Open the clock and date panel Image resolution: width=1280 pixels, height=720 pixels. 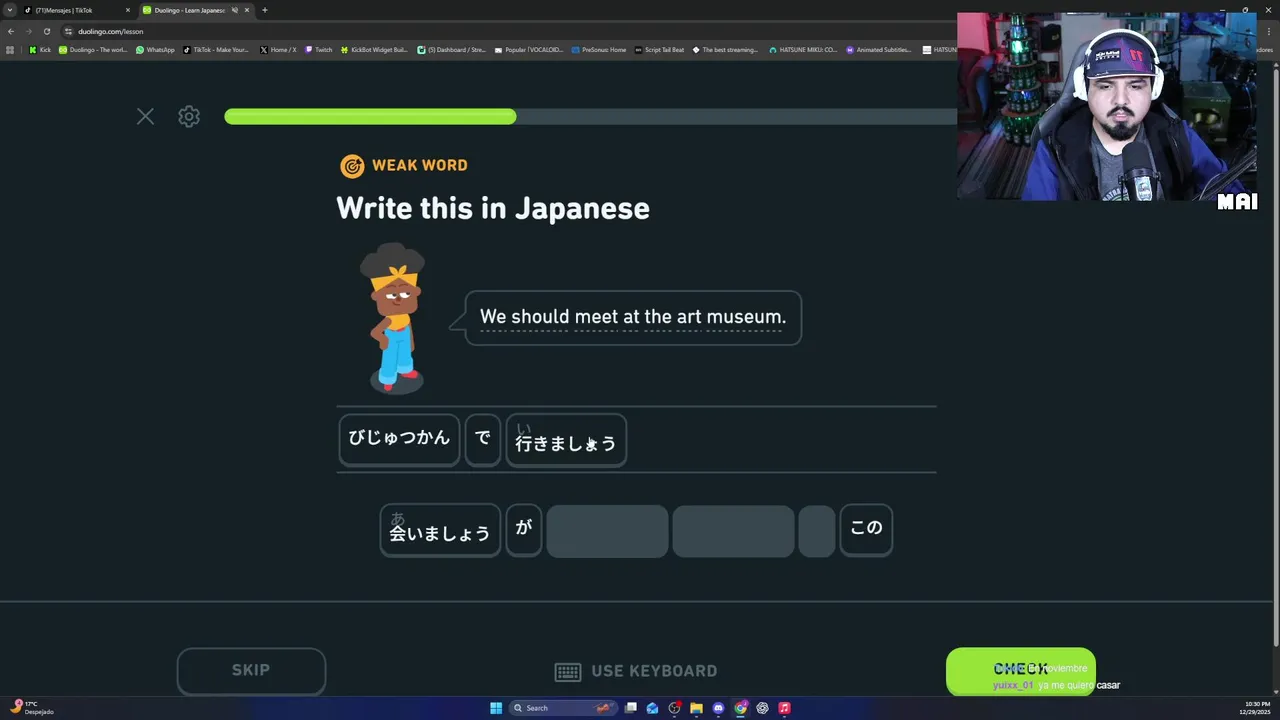click(1257, 708)
